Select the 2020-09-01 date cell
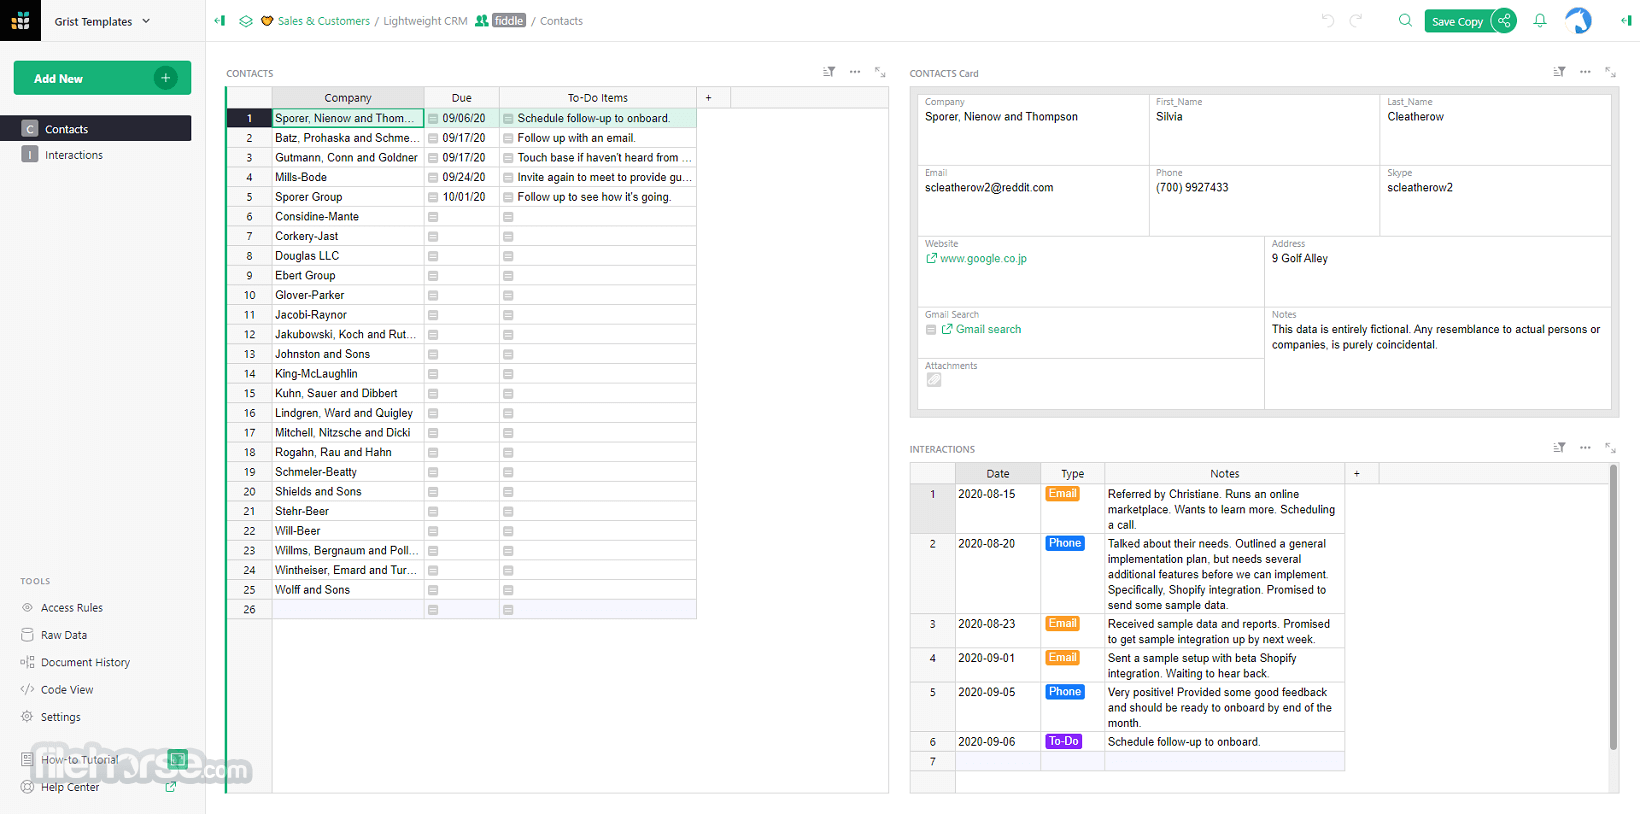Image resolution: width=1640 pixels, height=814 pixels. pos(998,665)
